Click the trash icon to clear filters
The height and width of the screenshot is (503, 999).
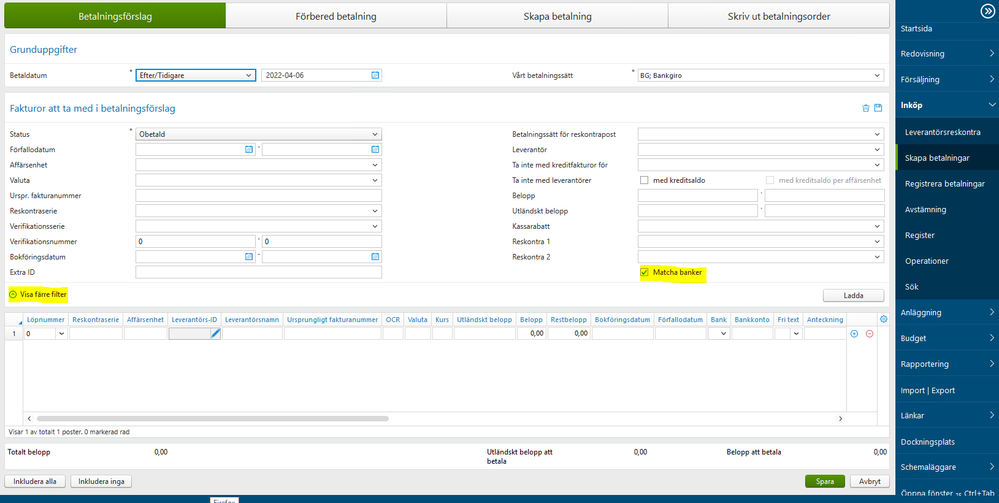(866, 108)
